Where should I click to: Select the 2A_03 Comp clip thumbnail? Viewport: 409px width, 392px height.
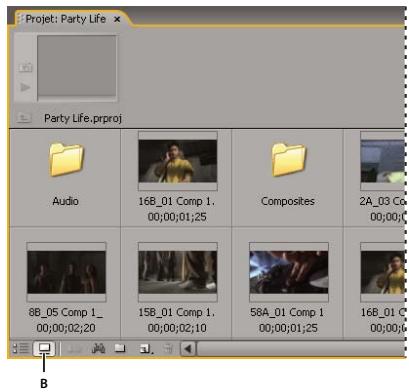tap(383, 161)
